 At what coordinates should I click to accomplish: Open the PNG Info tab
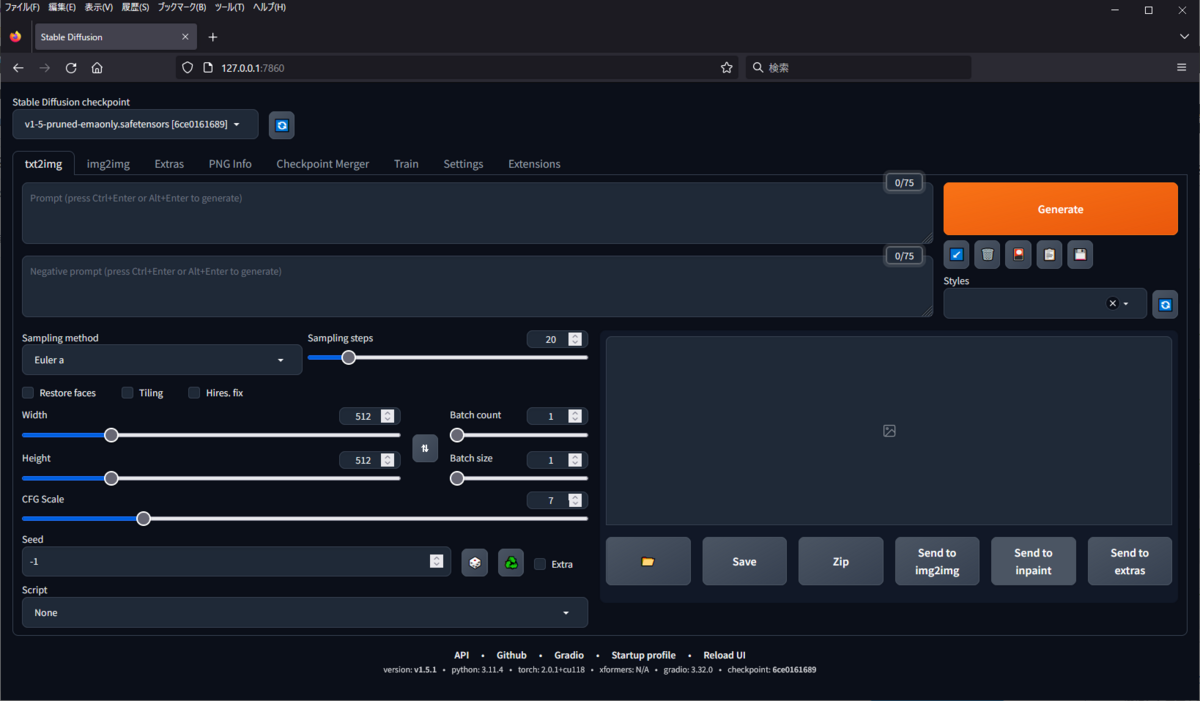pos(230,164)
